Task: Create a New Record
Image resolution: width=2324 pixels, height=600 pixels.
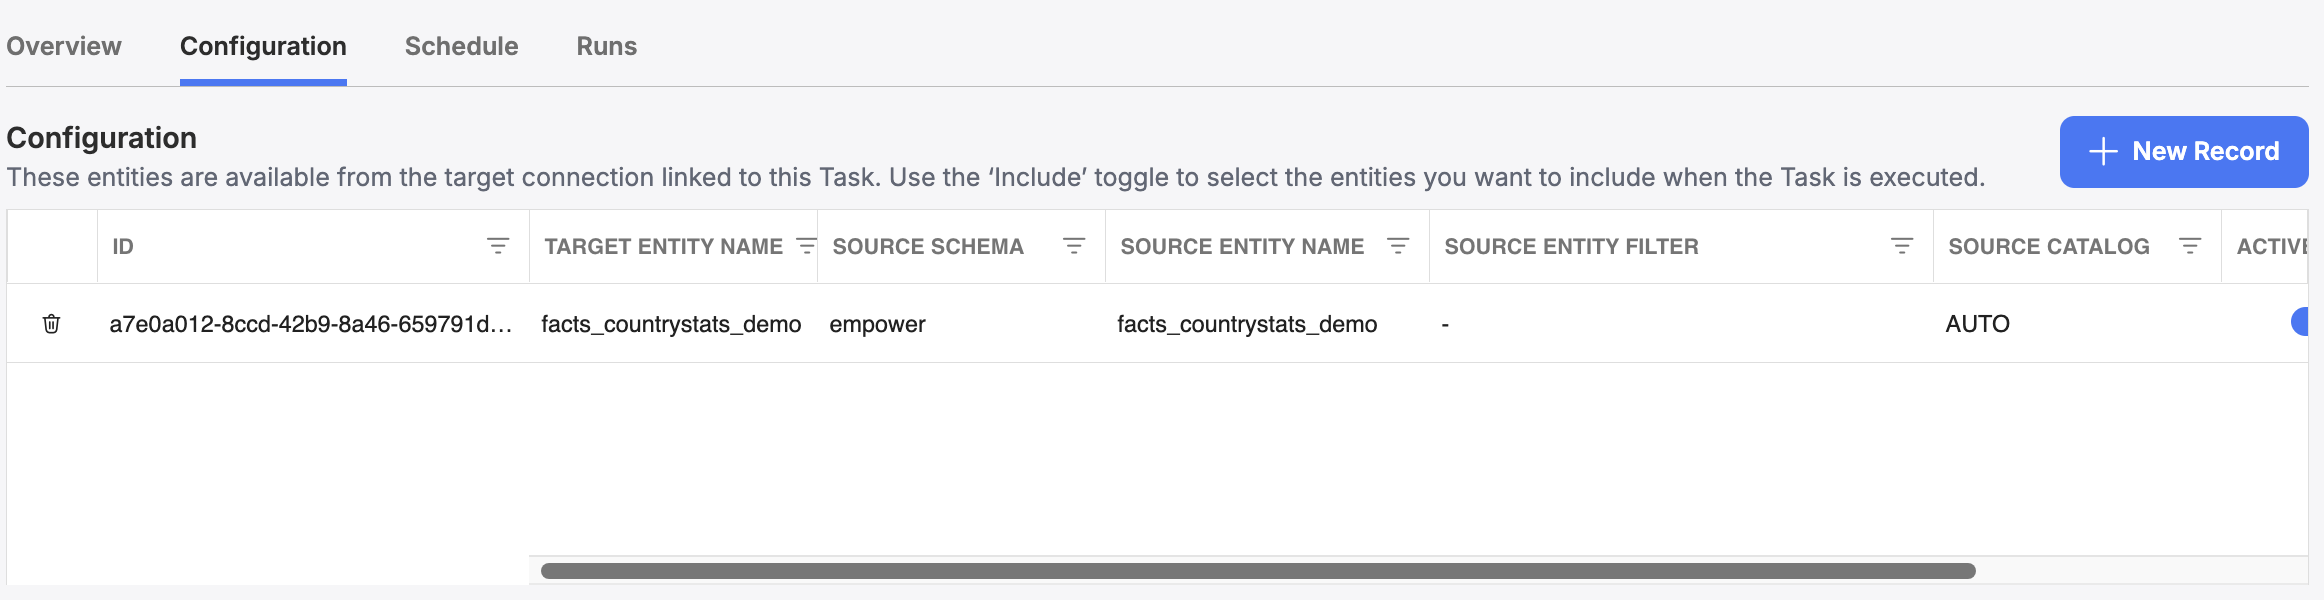Action: pyautogui.click(x=2184, y=152)
